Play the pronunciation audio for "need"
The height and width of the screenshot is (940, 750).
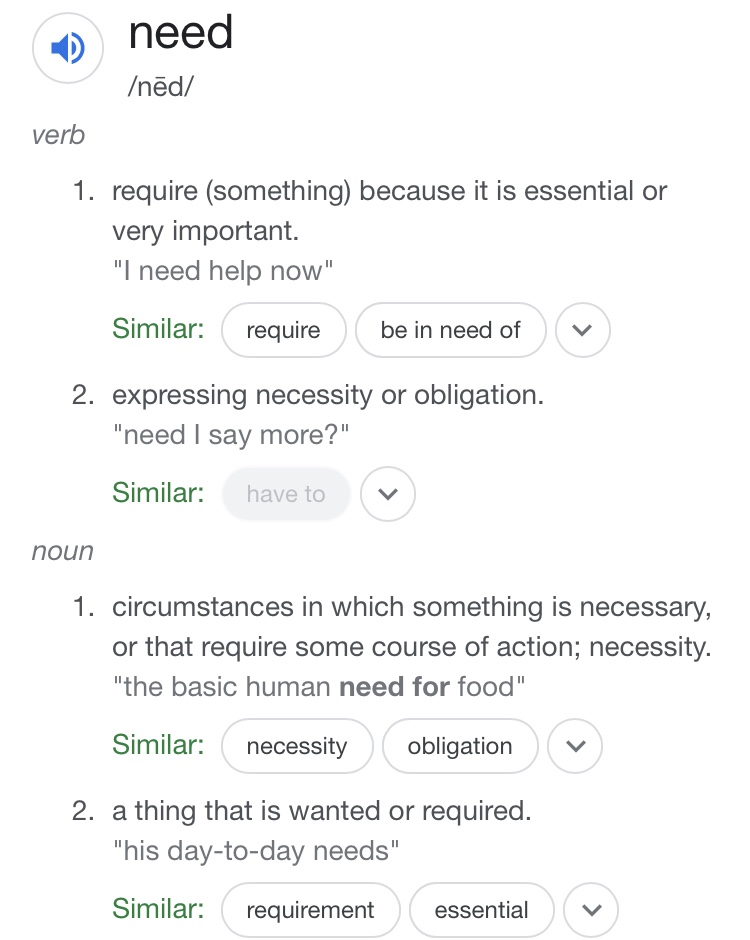pyautogui.click(x=68, y=48)
